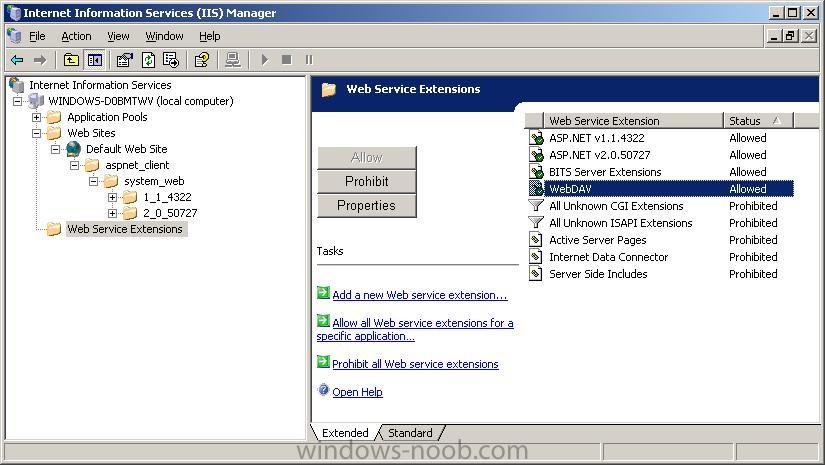Image resolution: width=825 pixels, height=465 pixels.
Task: Click the Pause item toolbar icon
Action: tap(309, 60)
